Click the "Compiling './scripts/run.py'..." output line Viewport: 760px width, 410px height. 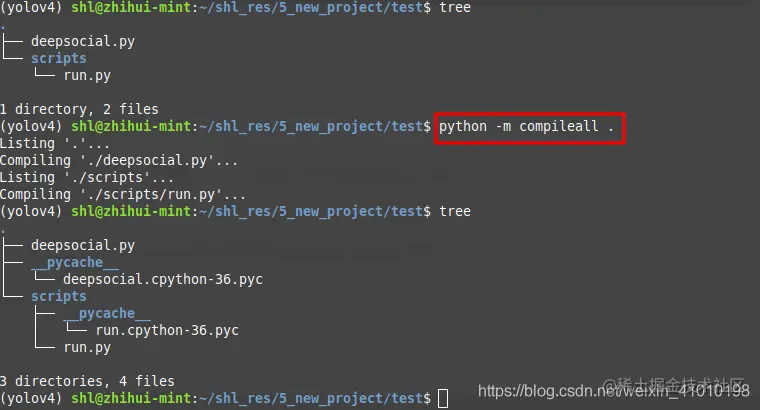pyautogui.click(x=123, y=194)
